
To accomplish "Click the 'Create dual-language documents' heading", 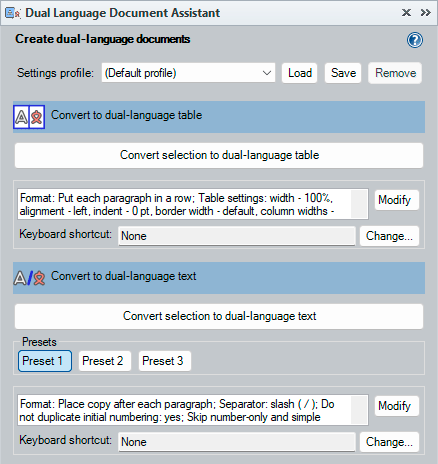I will (103, 39).
